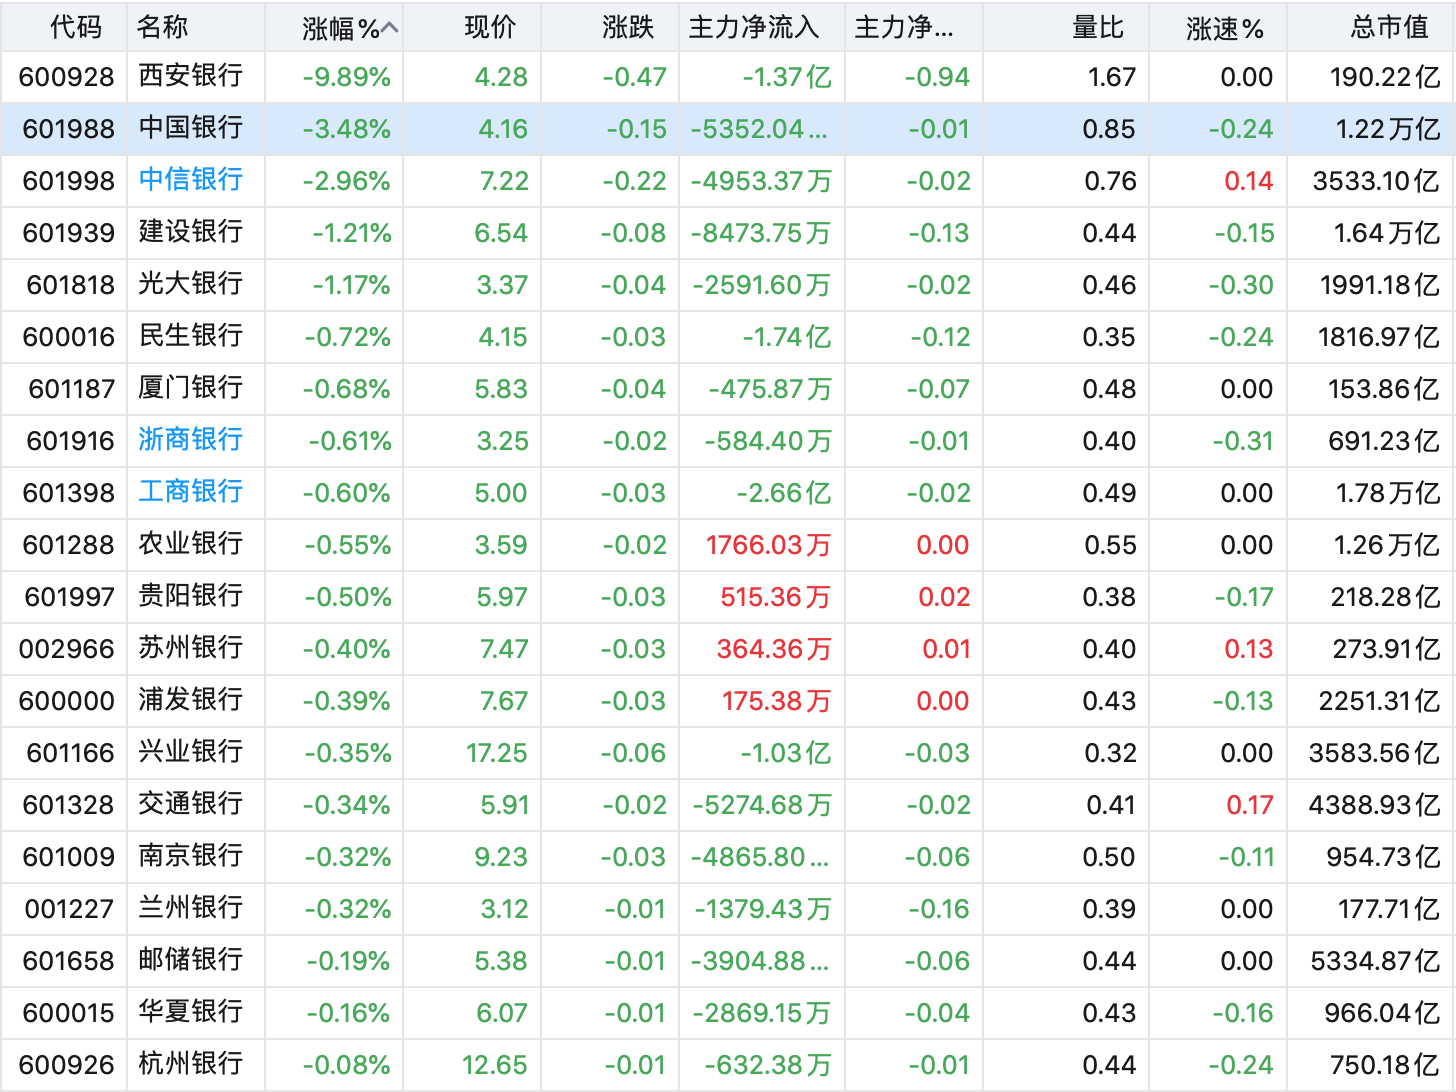This screenshot has width=1456, height=1092.
Task: Select the 杭州银行 name cell
Action: (x=190, y=1064)
